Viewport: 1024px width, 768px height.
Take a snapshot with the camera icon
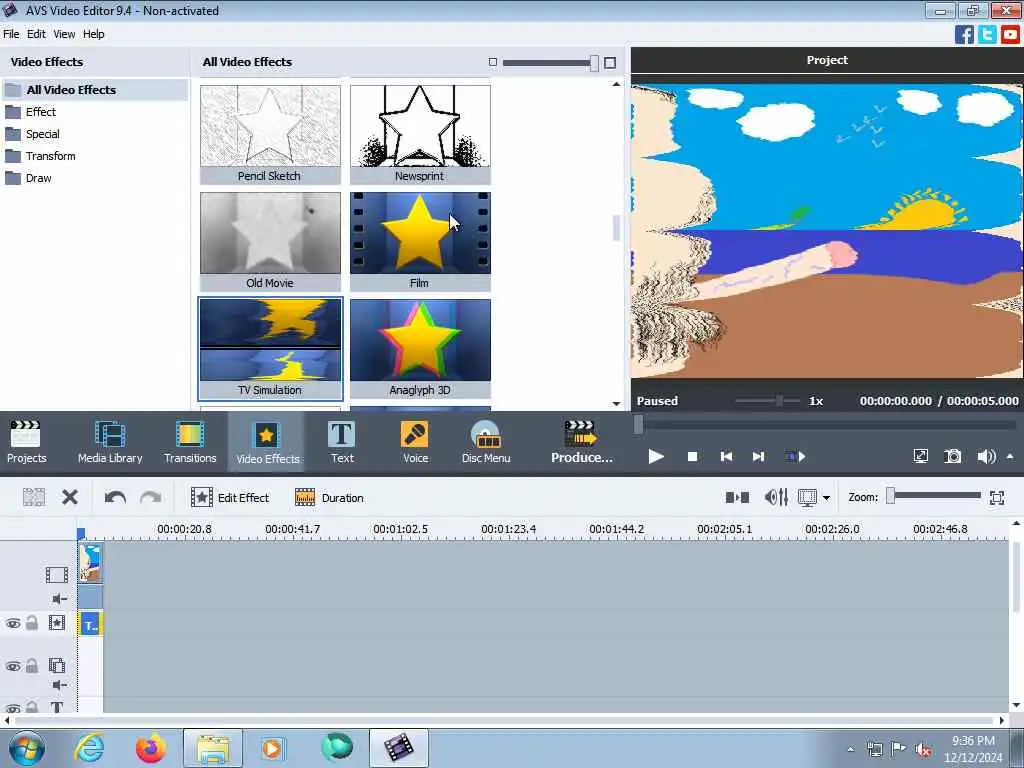[x=953, y=456]
